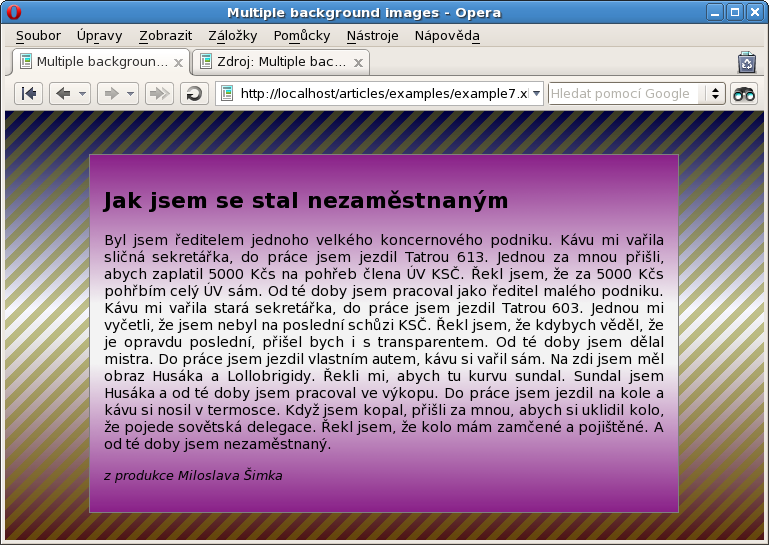Click the heading Jak jsem se stal nezaměstnaným
This screenshot has height=545, width=769.
(306, 200)
